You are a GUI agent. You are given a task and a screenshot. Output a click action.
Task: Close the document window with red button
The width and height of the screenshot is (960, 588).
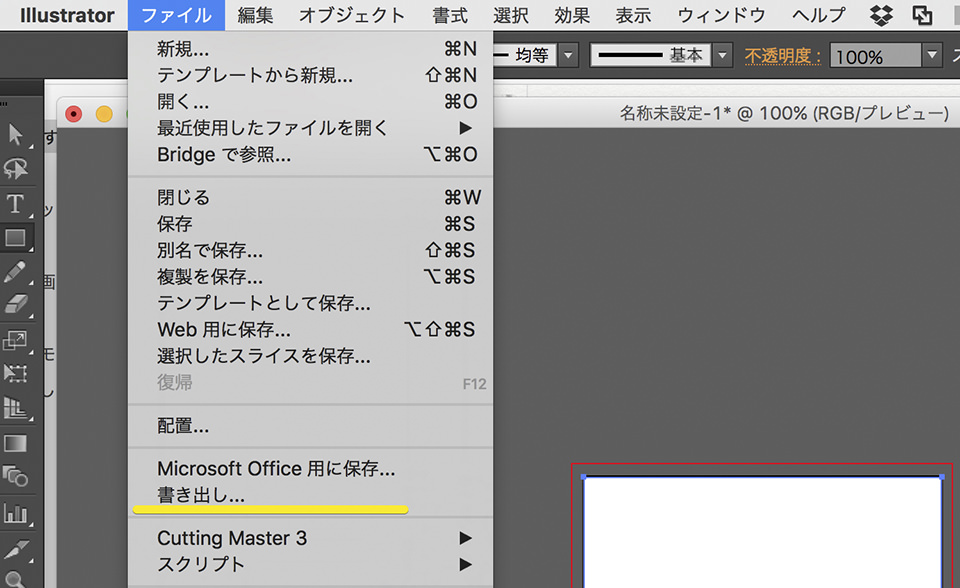pyautogui.click(x=73, y=114)
